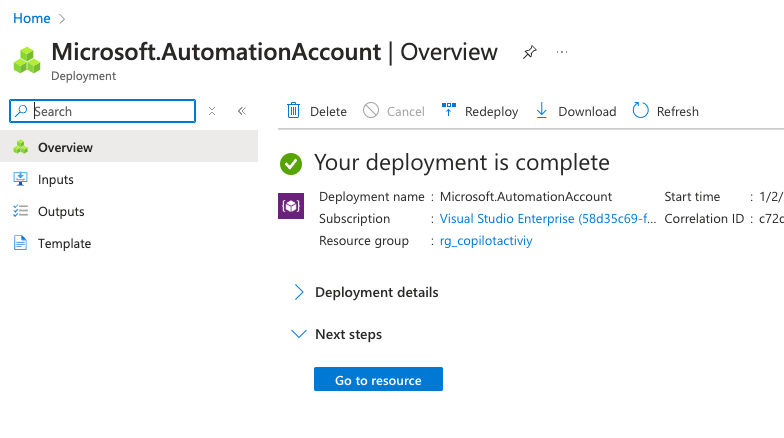Clear the search box with X icon
Image resolution: width=784 pixels, height=438 pixels.
coord(212,111)
